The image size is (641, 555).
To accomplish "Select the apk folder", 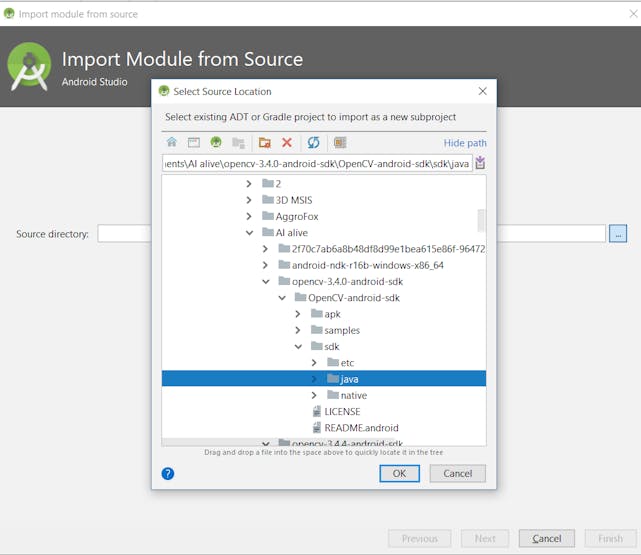I will pos(332,314).
